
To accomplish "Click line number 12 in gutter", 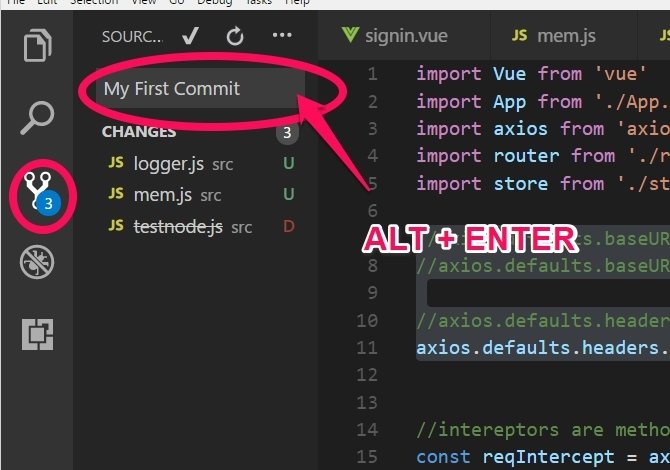I will [367, 375].
